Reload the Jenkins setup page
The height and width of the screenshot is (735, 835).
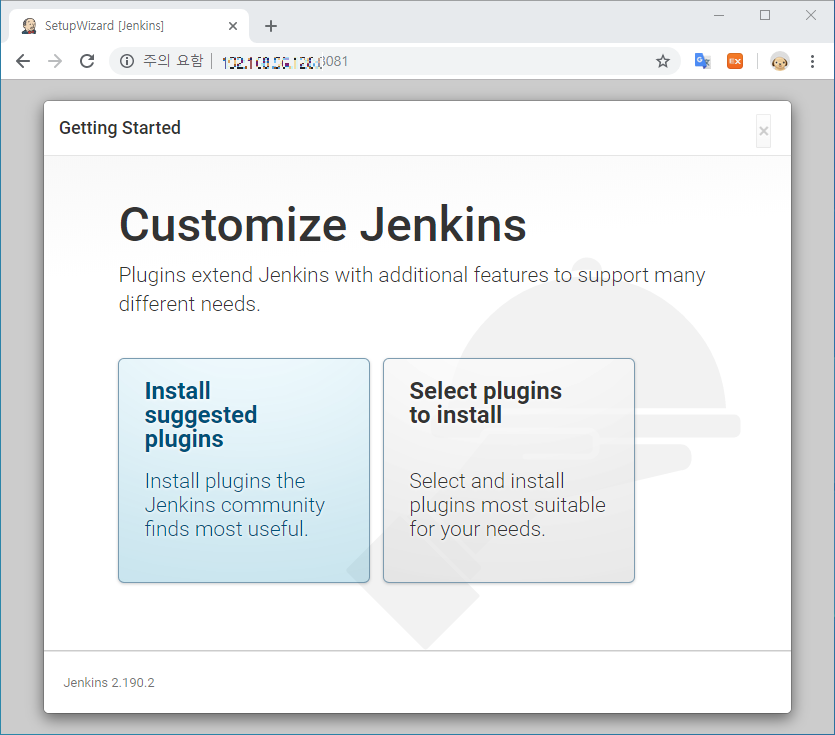pos(87,61)
